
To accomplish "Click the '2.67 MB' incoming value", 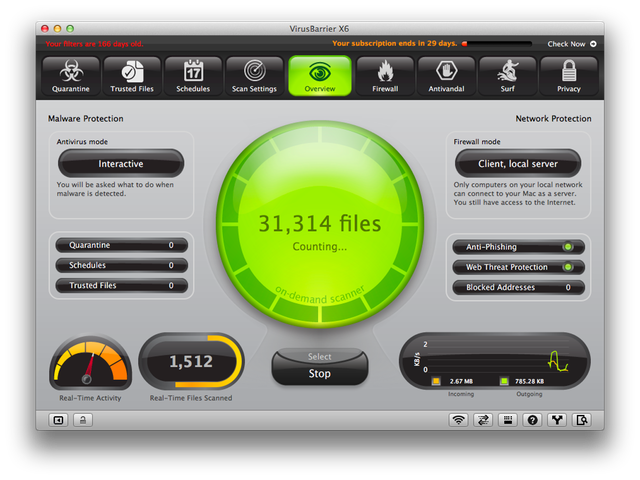I will 461,381.
